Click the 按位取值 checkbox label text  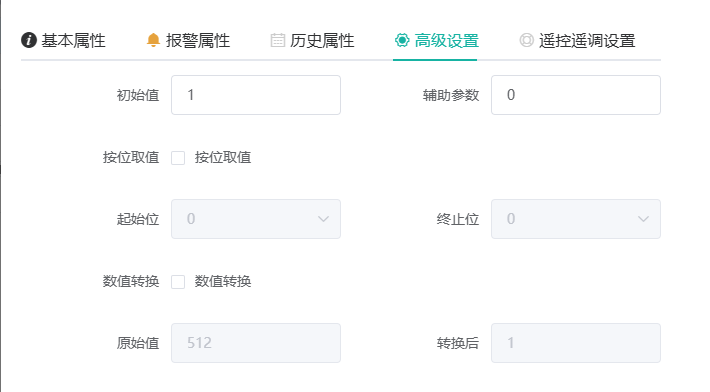[223, 158]
